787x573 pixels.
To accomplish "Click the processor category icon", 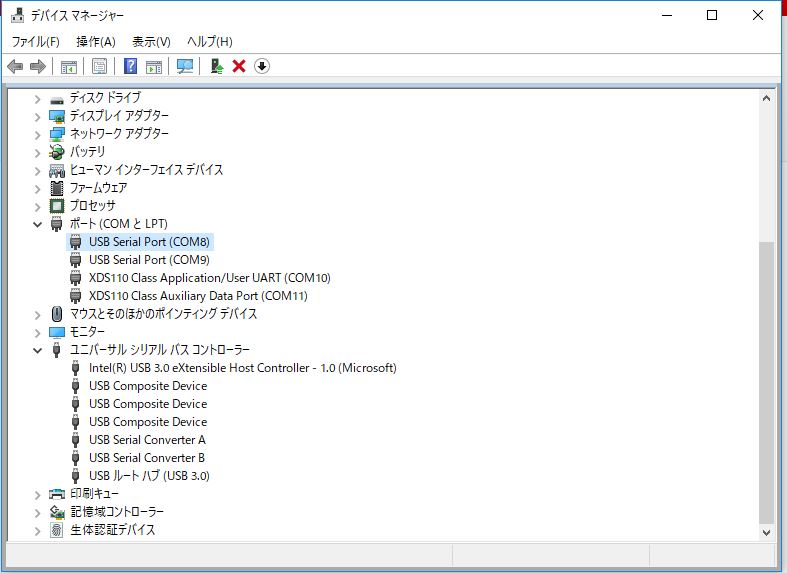I will [57, 206].
